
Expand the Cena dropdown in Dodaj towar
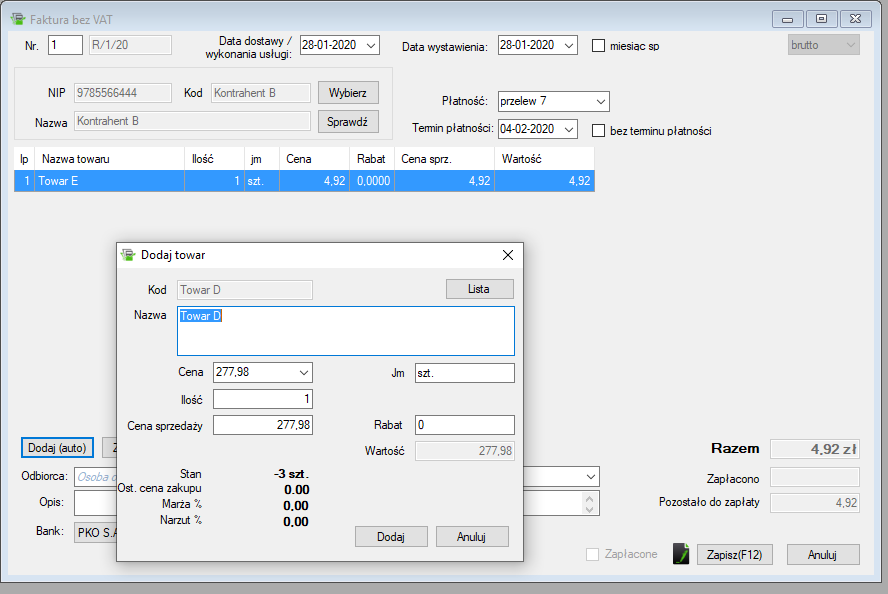pyautogui.click(x=304, y=372)
